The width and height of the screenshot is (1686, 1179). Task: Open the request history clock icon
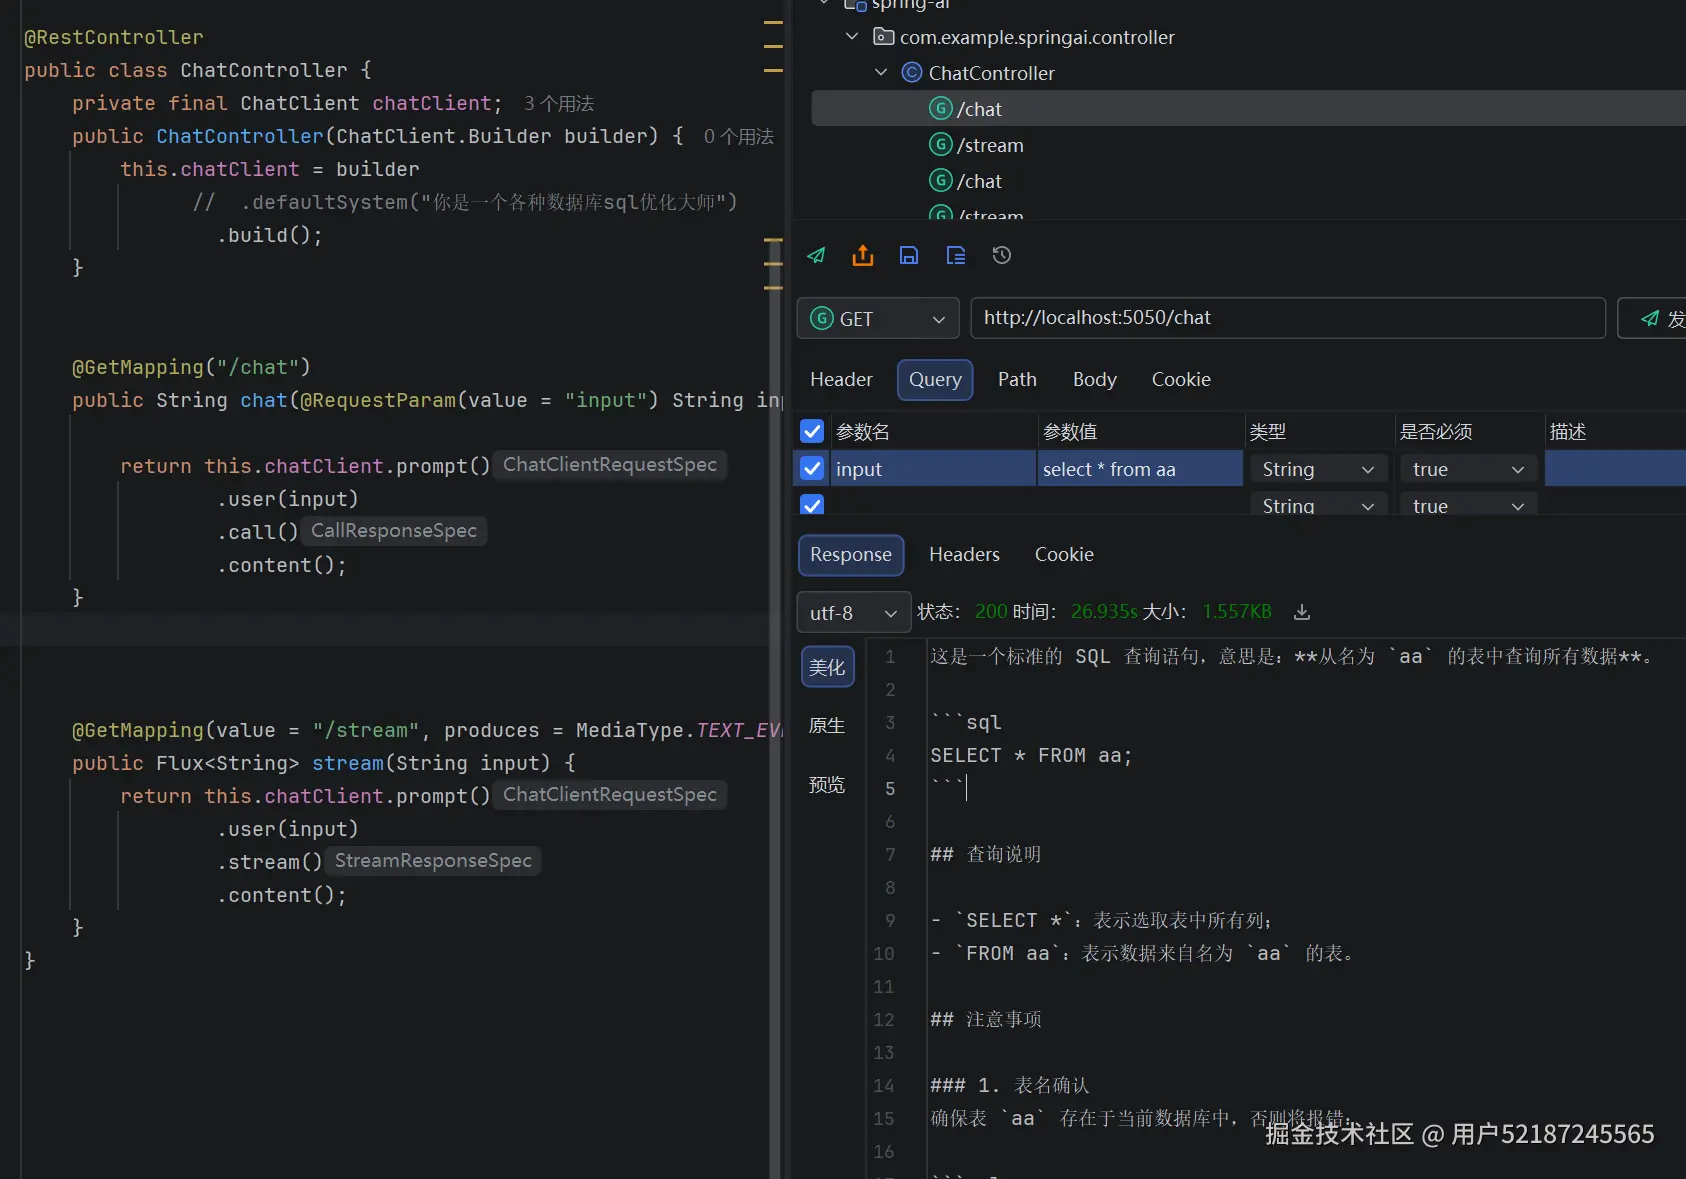tap(1002, 256)
